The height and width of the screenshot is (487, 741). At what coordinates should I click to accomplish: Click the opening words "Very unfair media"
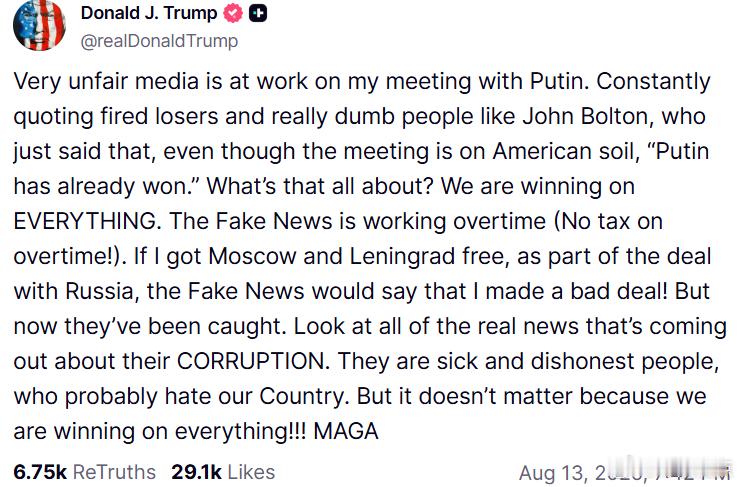(x=106, y=81)
